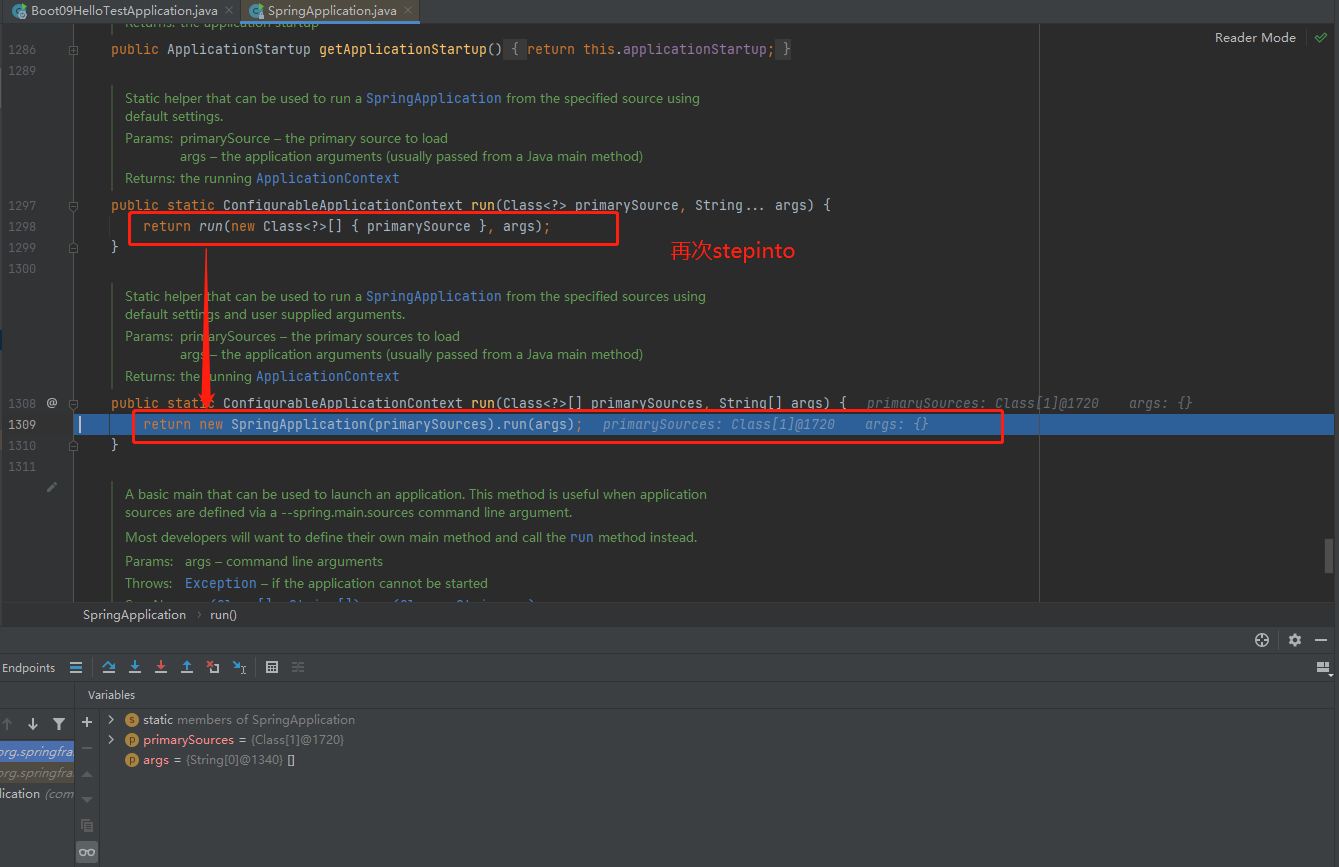Open debugger settings gear icon

(1295, 640)
